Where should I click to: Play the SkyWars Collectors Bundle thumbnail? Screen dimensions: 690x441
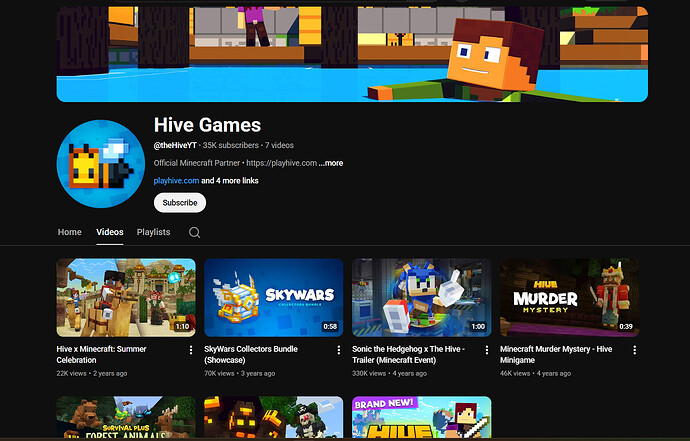pyautogui.click(x=273, y=297)
